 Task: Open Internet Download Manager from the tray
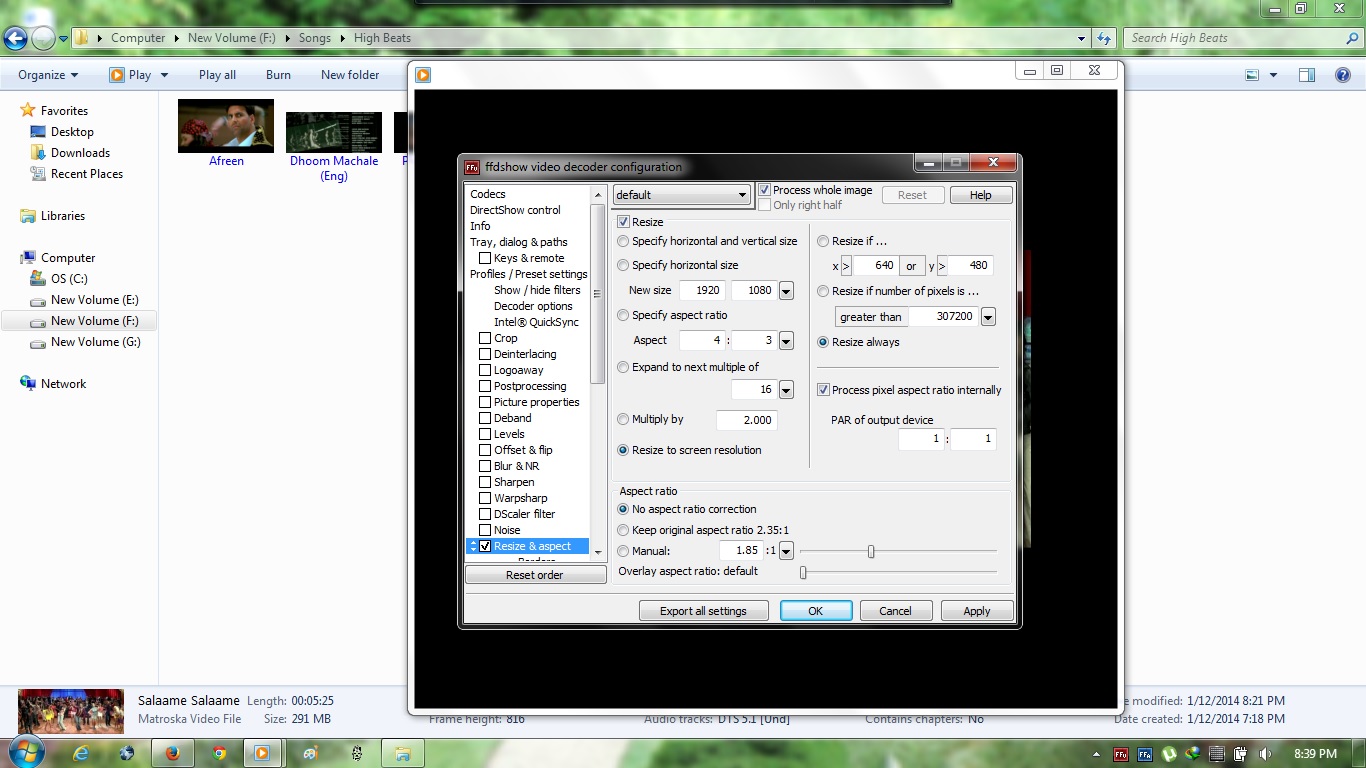pos(1192,754)
